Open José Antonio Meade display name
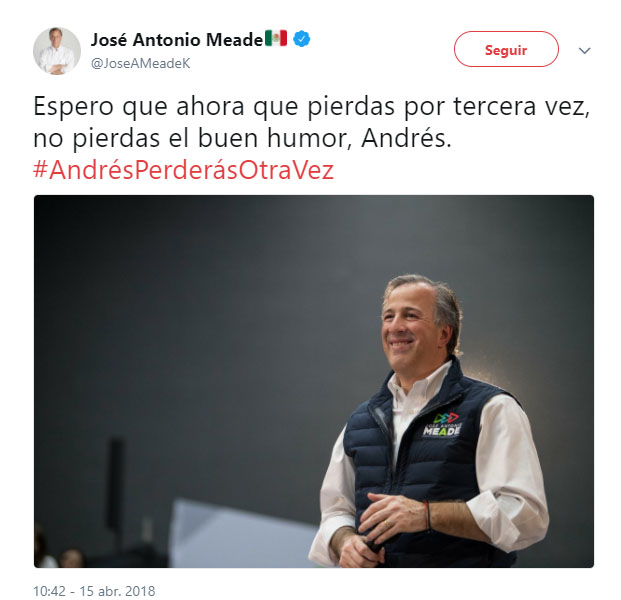Viewport: 621px width, 600px height. 177,39
